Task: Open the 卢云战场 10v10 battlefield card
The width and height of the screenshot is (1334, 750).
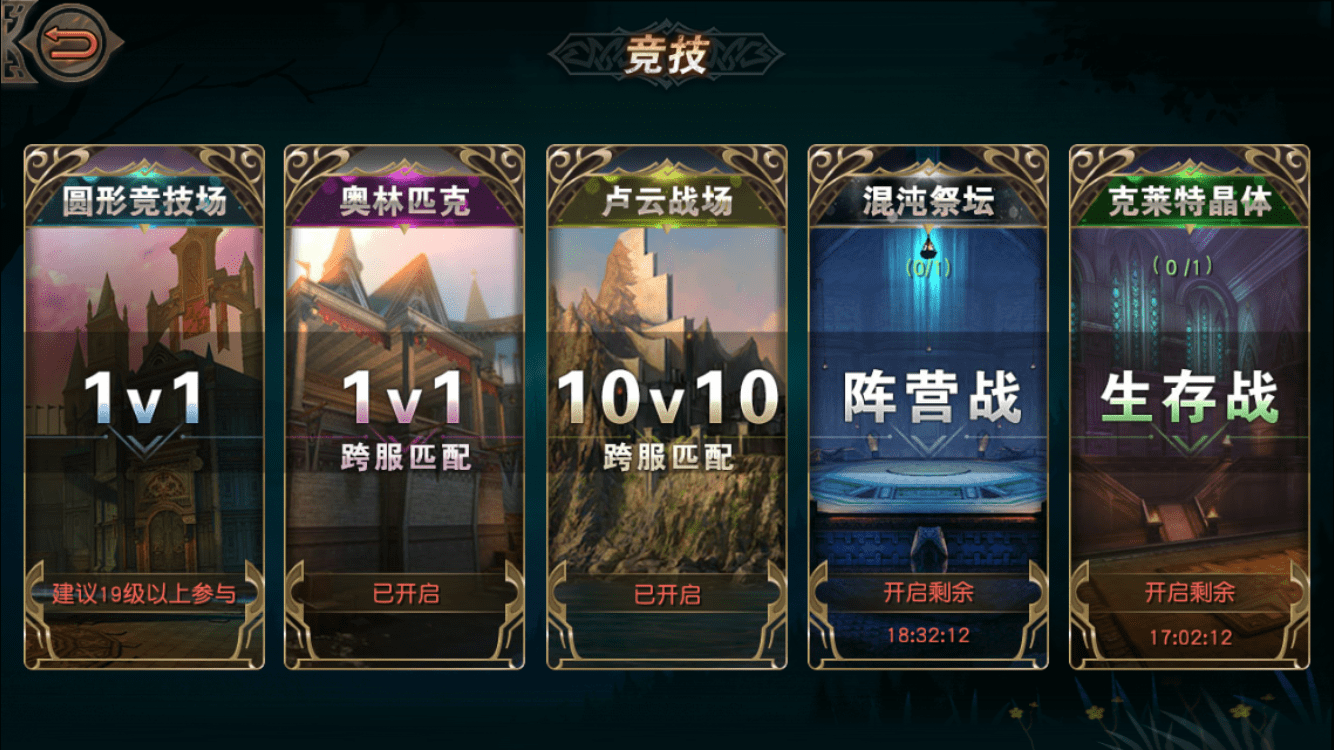Action: click(x=667, y=407)
